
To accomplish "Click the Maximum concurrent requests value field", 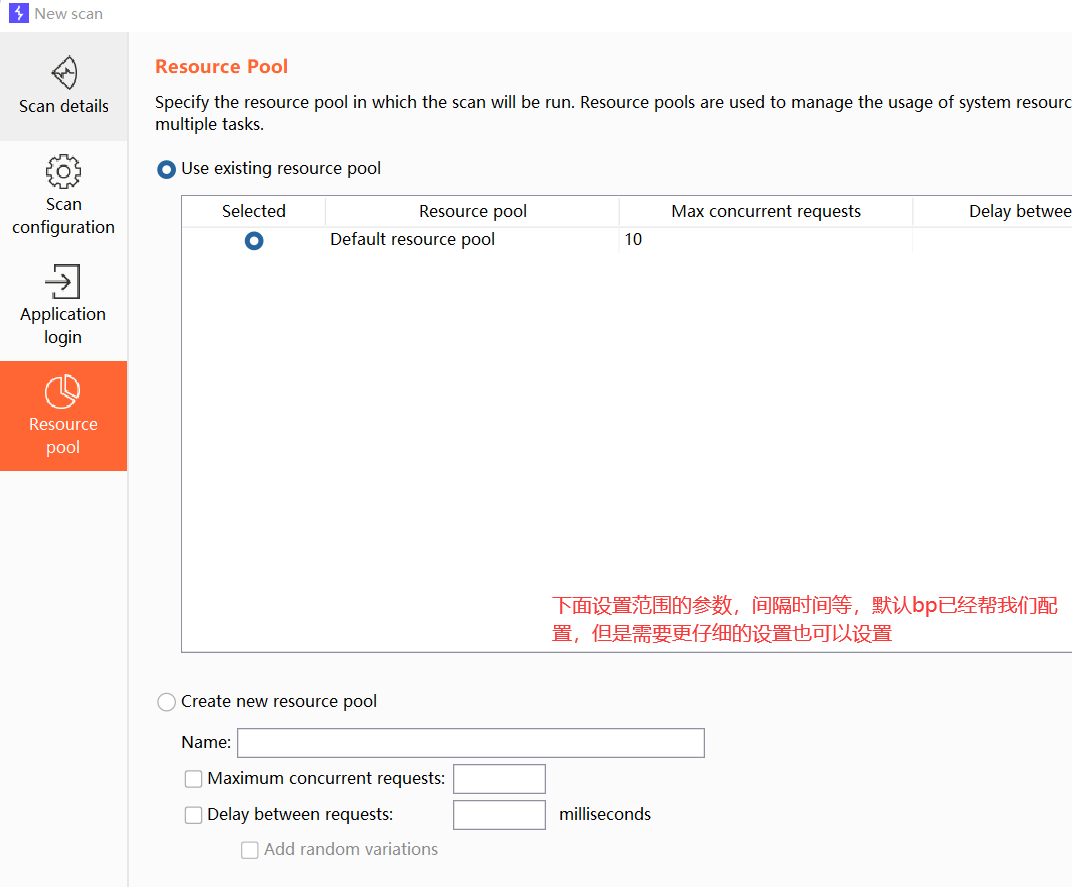I will (499, 779).
